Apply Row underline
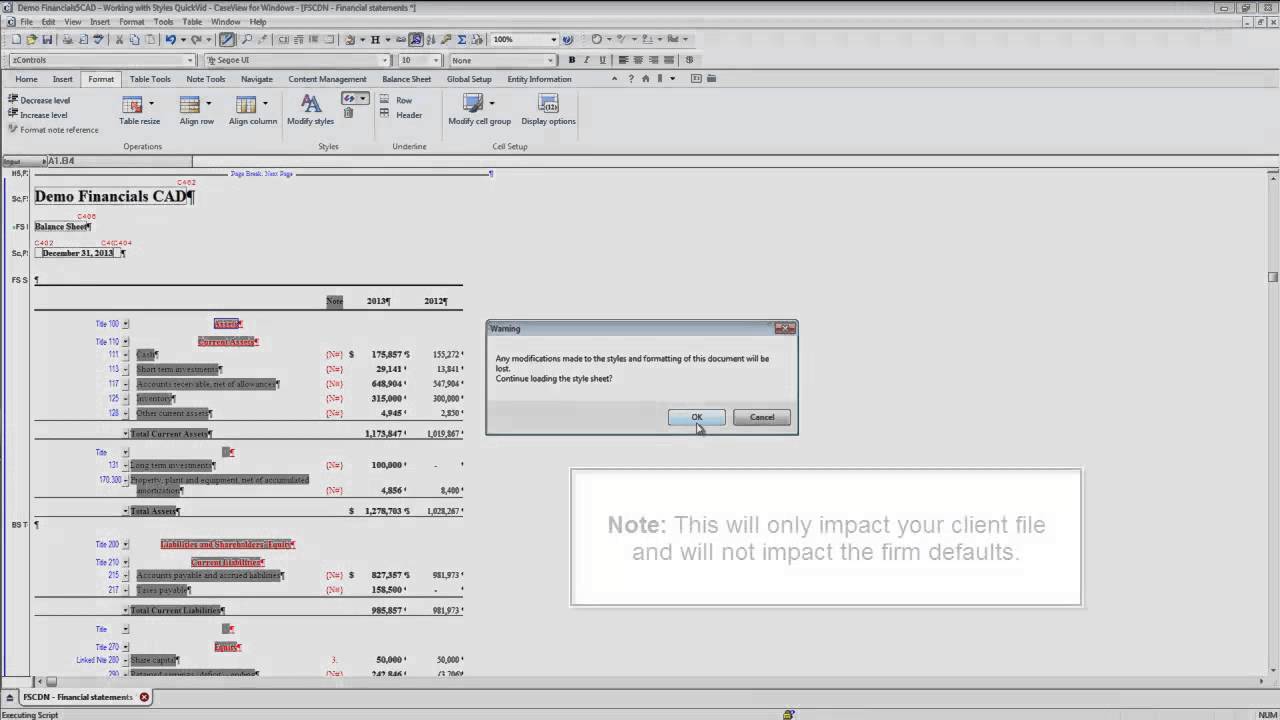Viewport: 1280px width, 720px height. [396, 100]
